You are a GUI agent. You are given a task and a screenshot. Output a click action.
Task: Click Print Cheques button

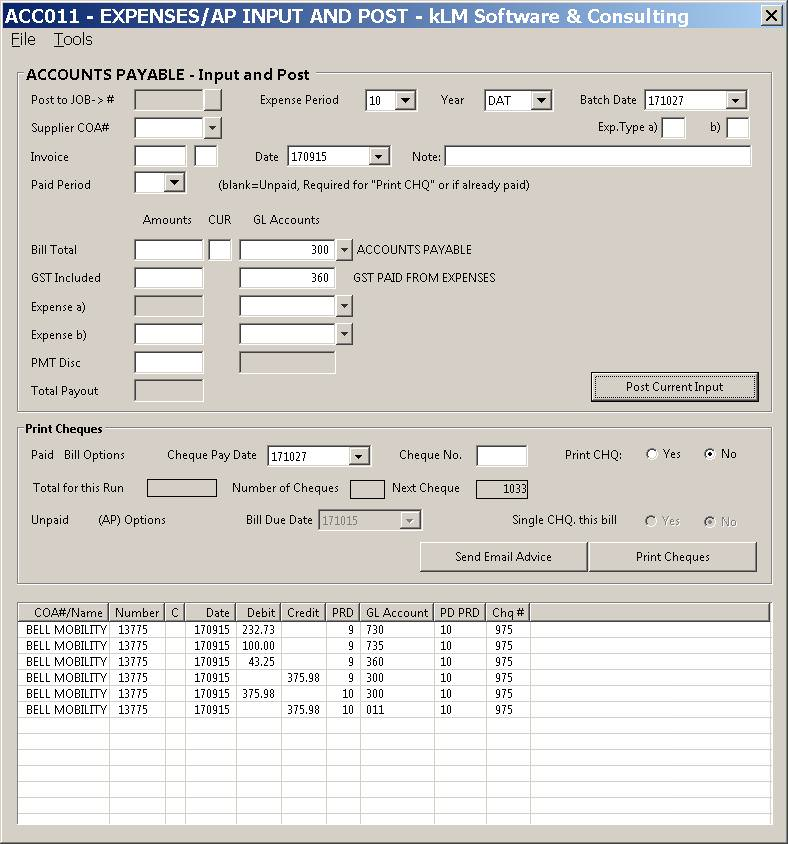pos(673,557)
